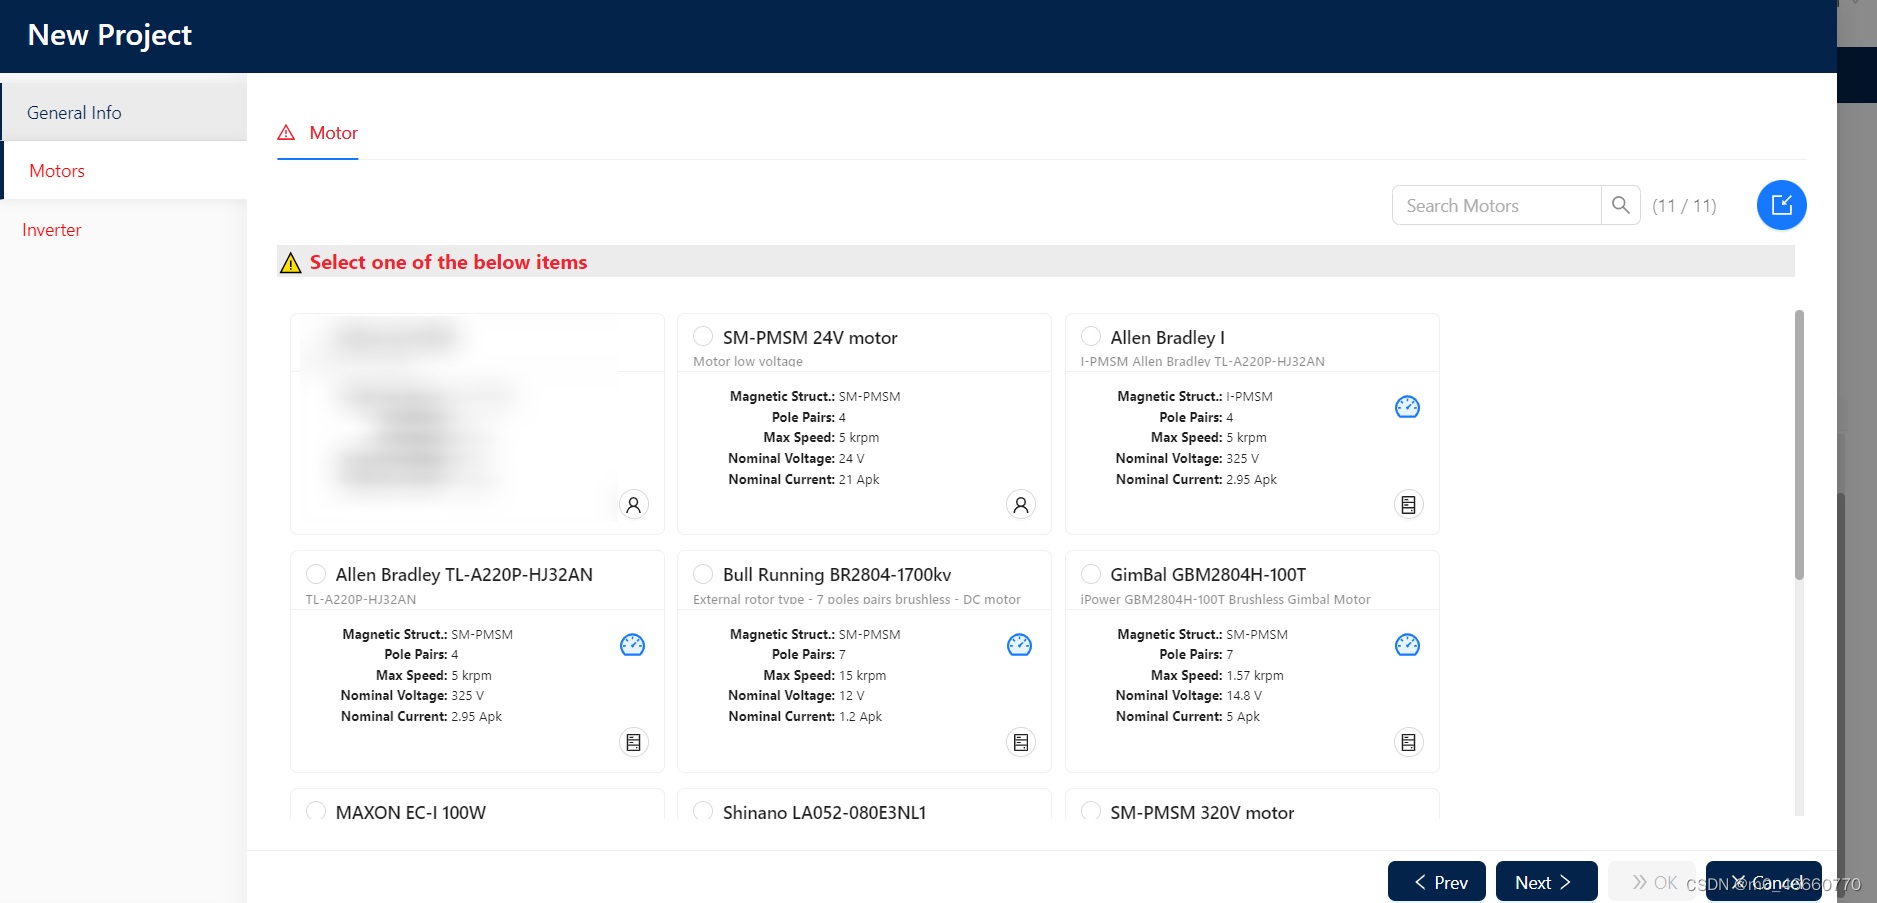Screen dimensions: 1877x903
Task: Switch to the Motor tab
Action: click(x=318, y=133)
